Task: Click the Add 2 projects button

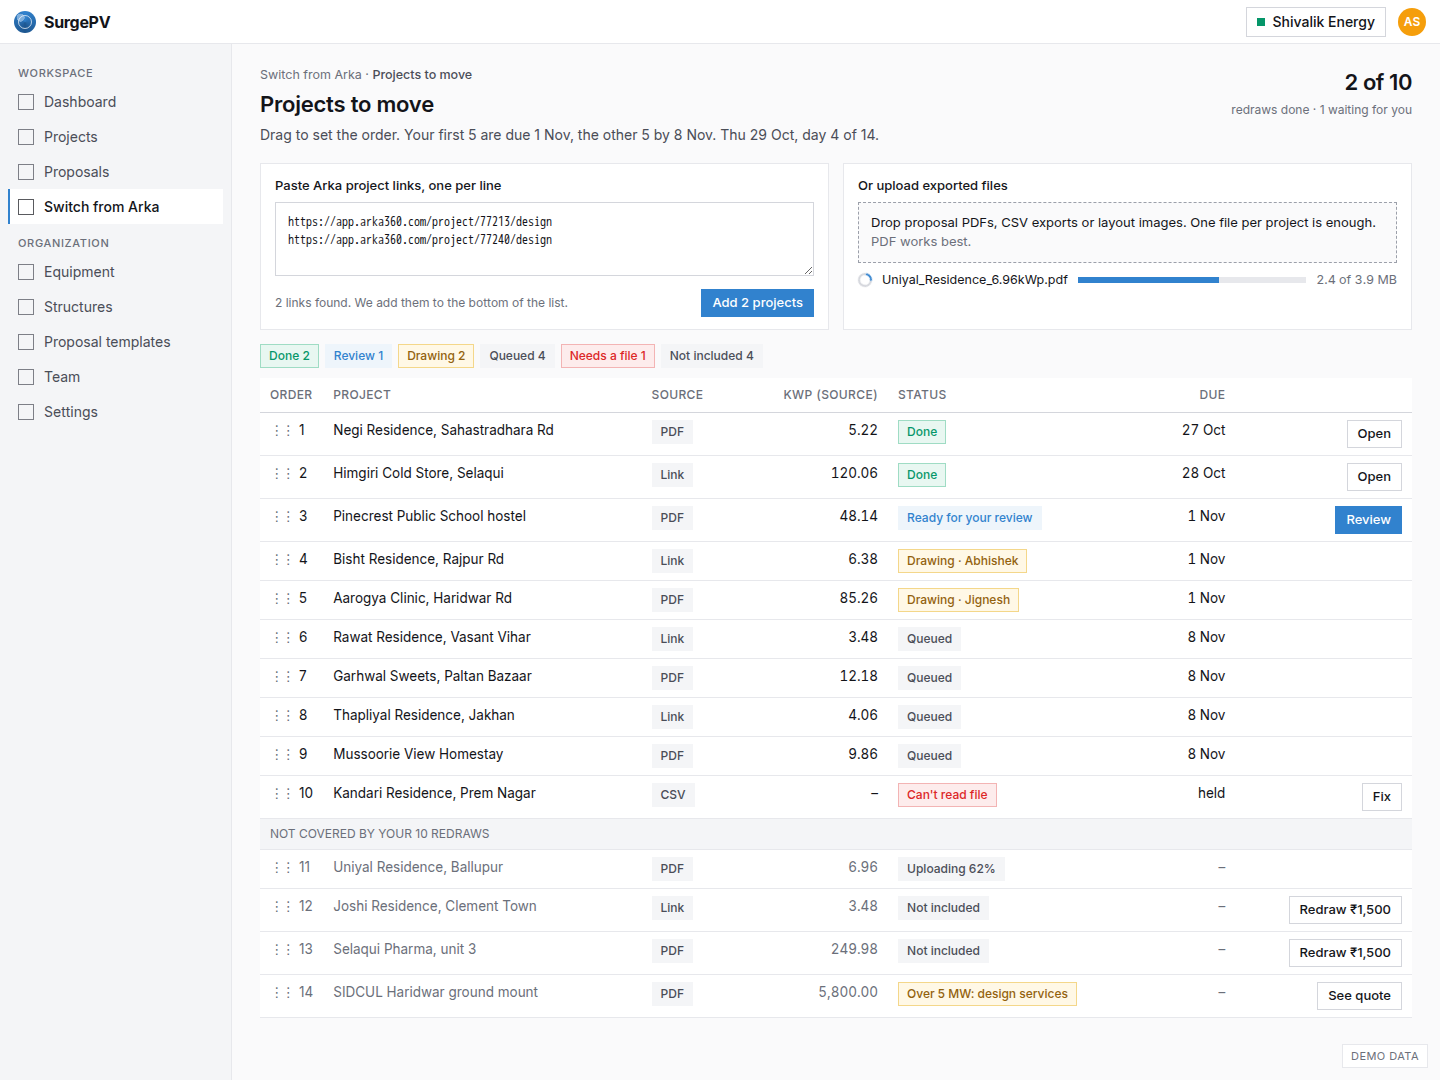Action: (757, 303)
